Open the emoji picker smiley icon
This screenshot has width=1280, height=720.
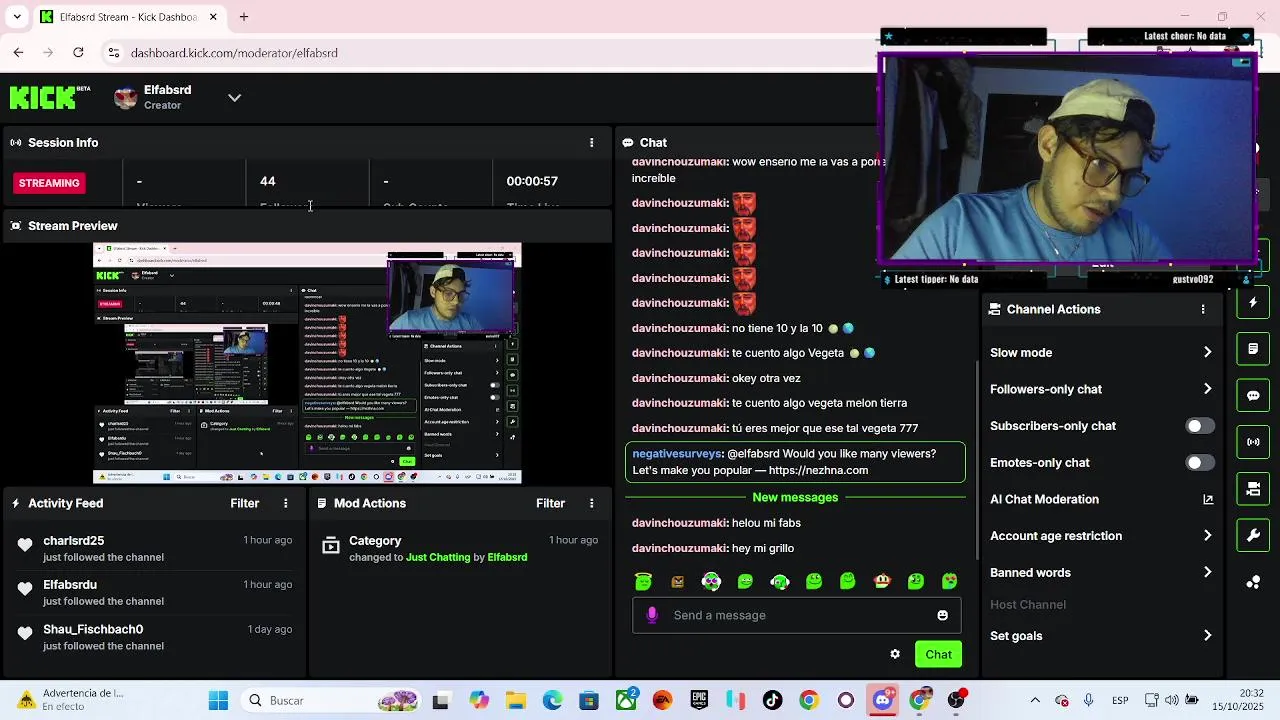[942, 615]
